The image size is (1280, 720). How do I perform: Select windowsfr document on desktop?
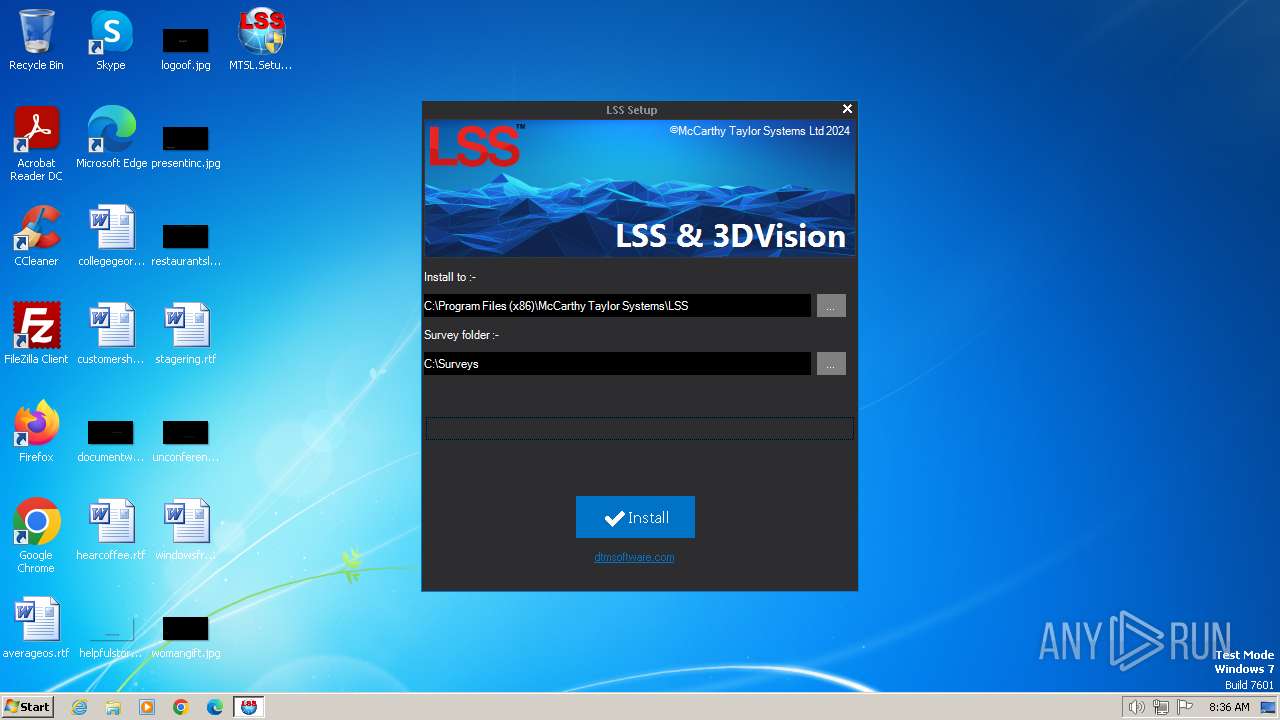[186, 530]
